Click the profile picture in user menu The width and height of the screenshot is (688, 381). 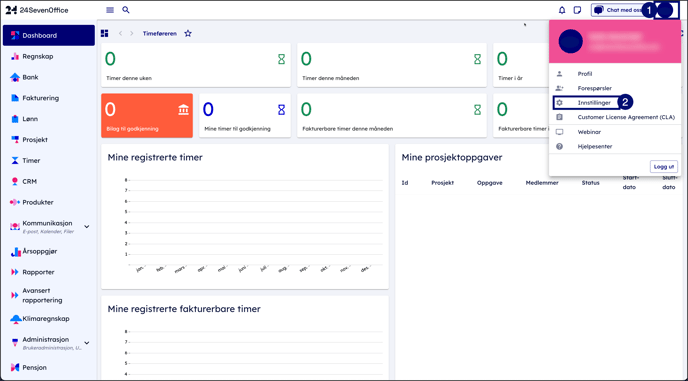[x=570, y=42]
